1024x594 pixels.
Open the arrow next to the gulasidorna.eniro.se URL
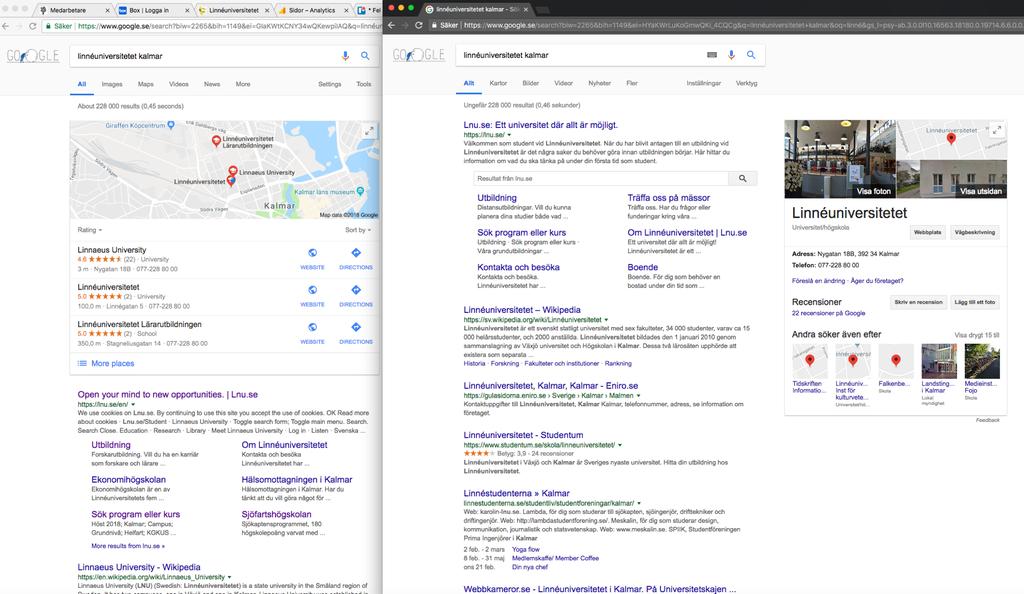(639, 396)
